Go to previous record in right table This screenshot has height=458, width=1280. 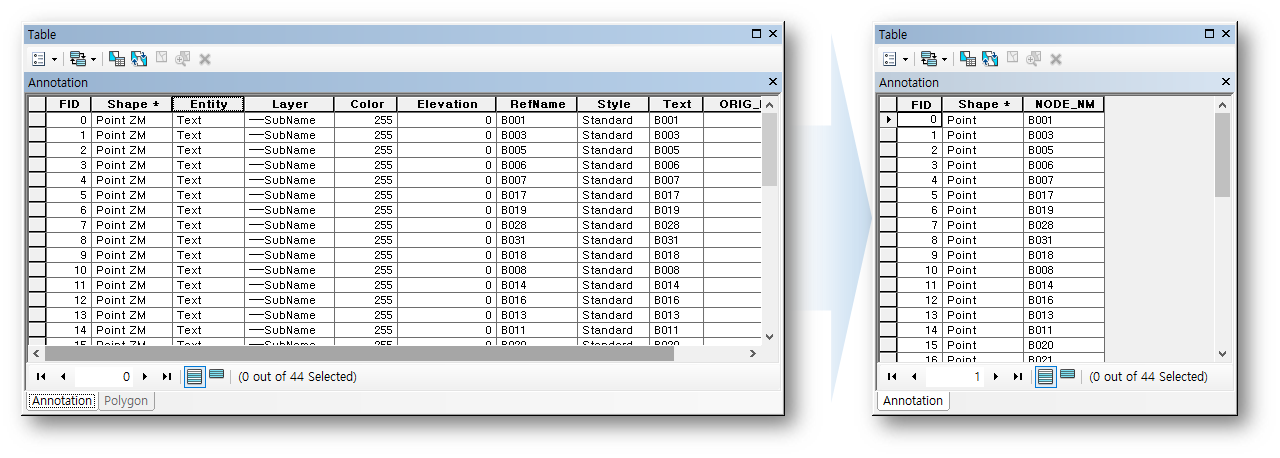(914, 377)
